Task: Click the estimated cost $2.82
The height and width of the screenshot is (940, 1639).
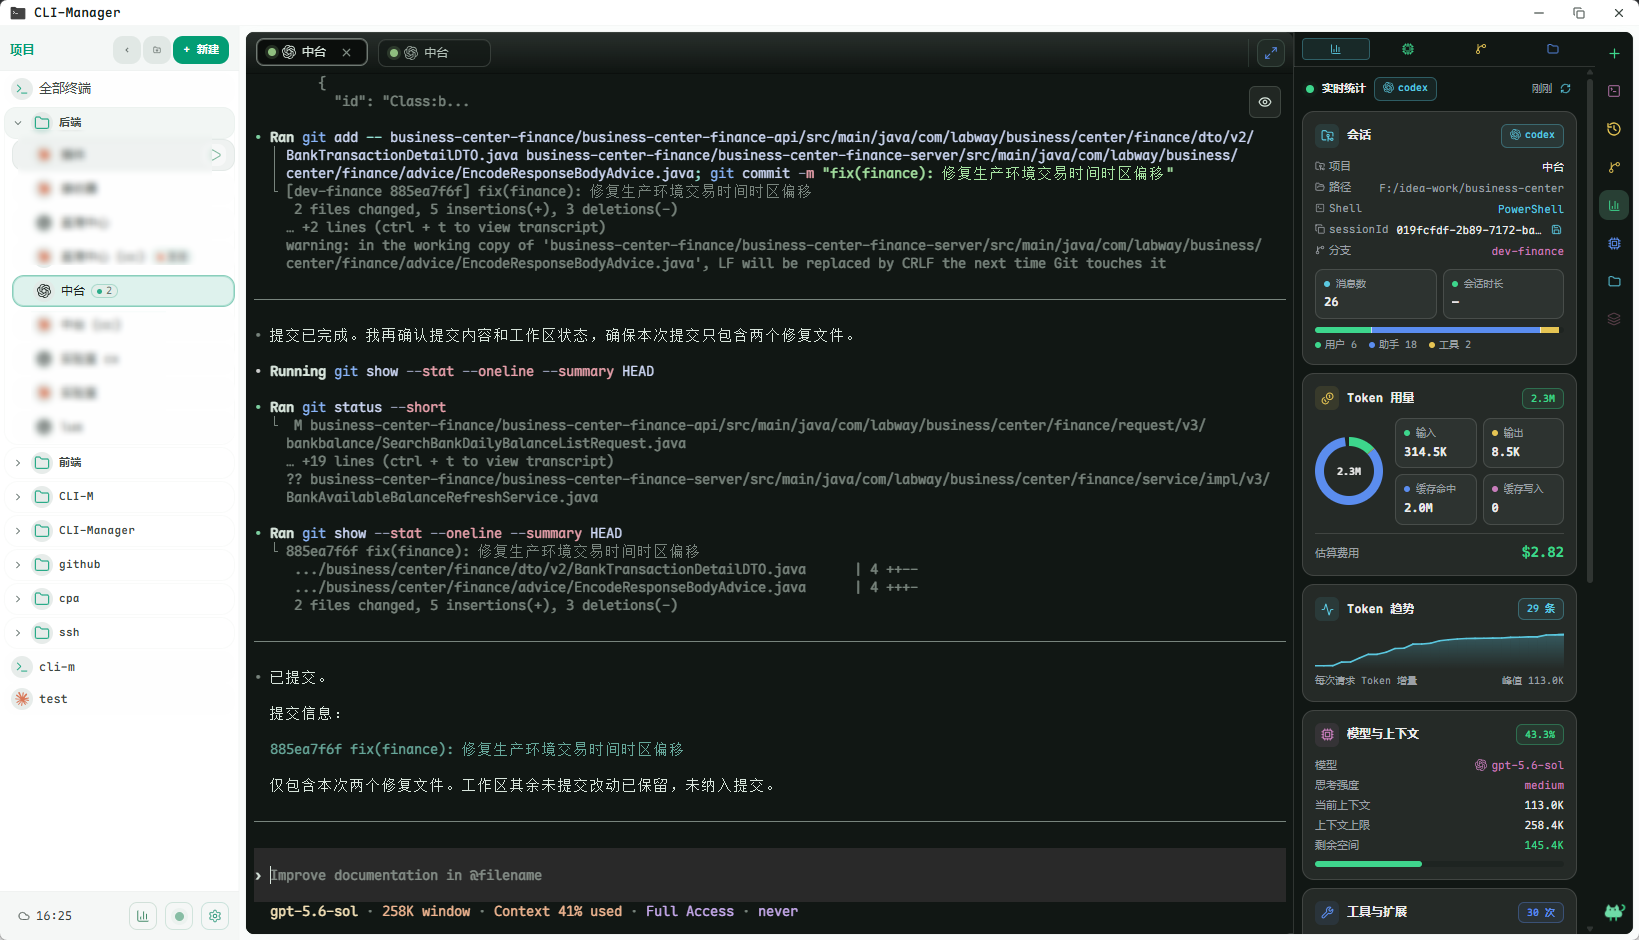Action: point(1542,552)
